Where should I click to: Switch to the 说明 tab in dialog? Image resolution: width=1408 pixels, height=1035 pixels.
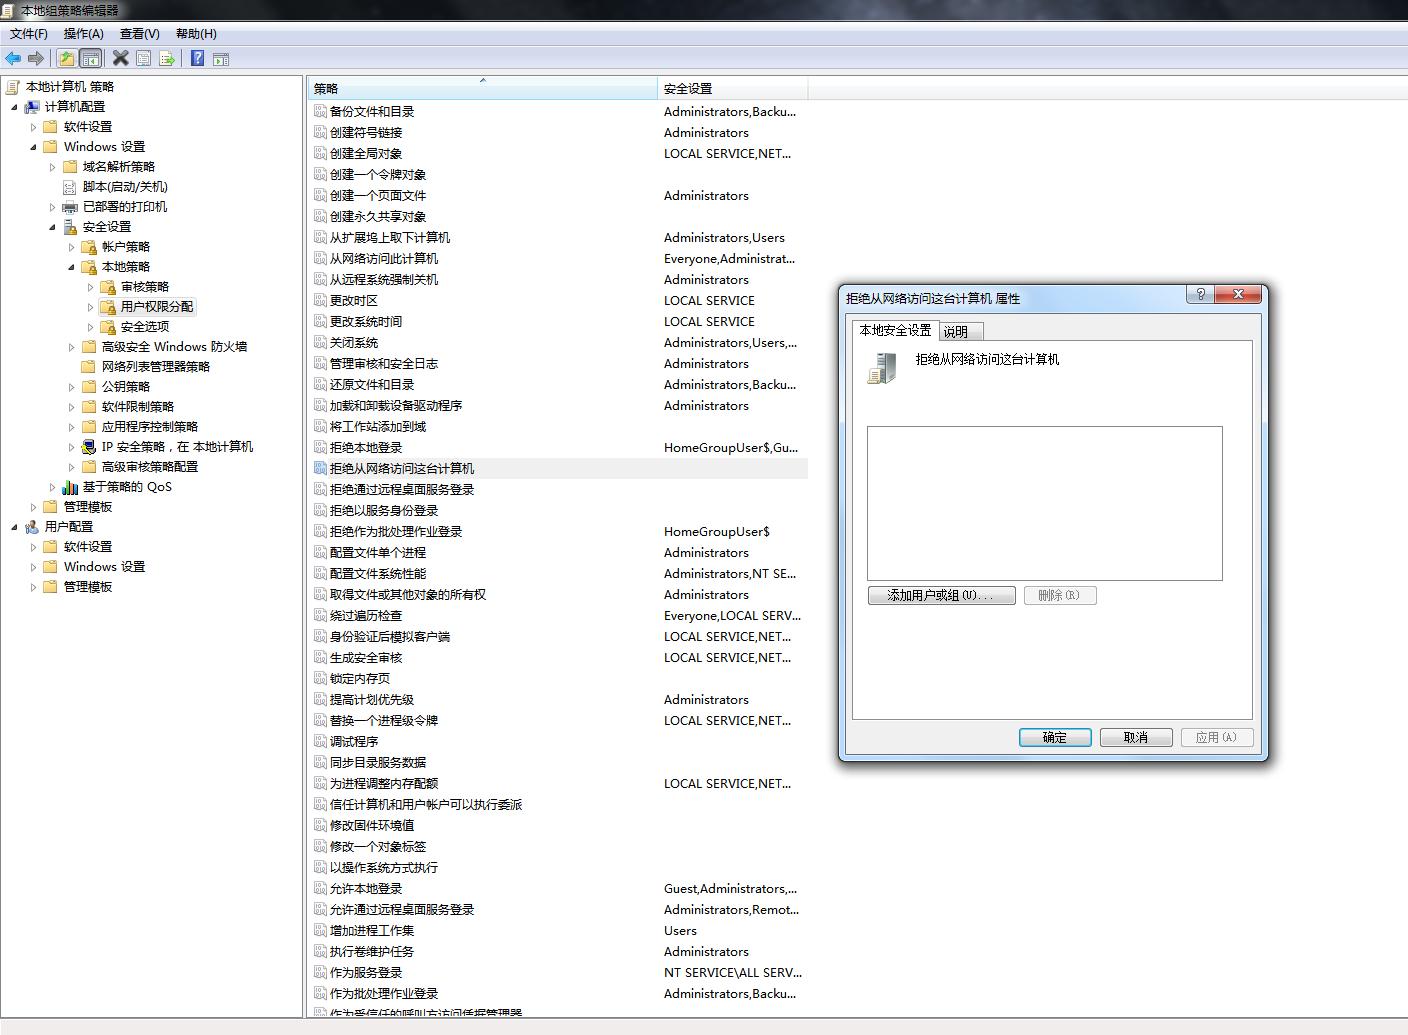click(x=955, y=332)
